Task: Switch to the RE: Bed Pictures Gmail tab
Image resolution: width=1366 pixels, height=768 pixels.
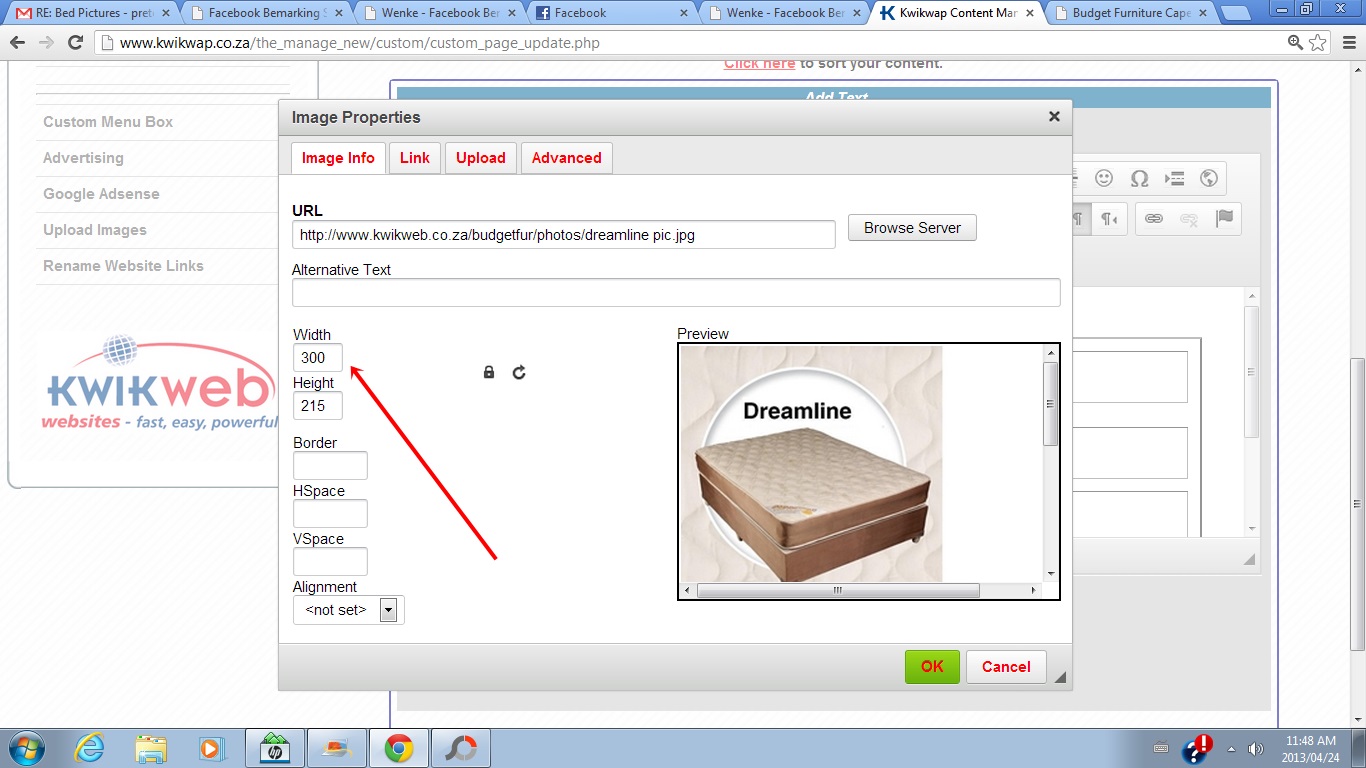Action: point(92,13)
